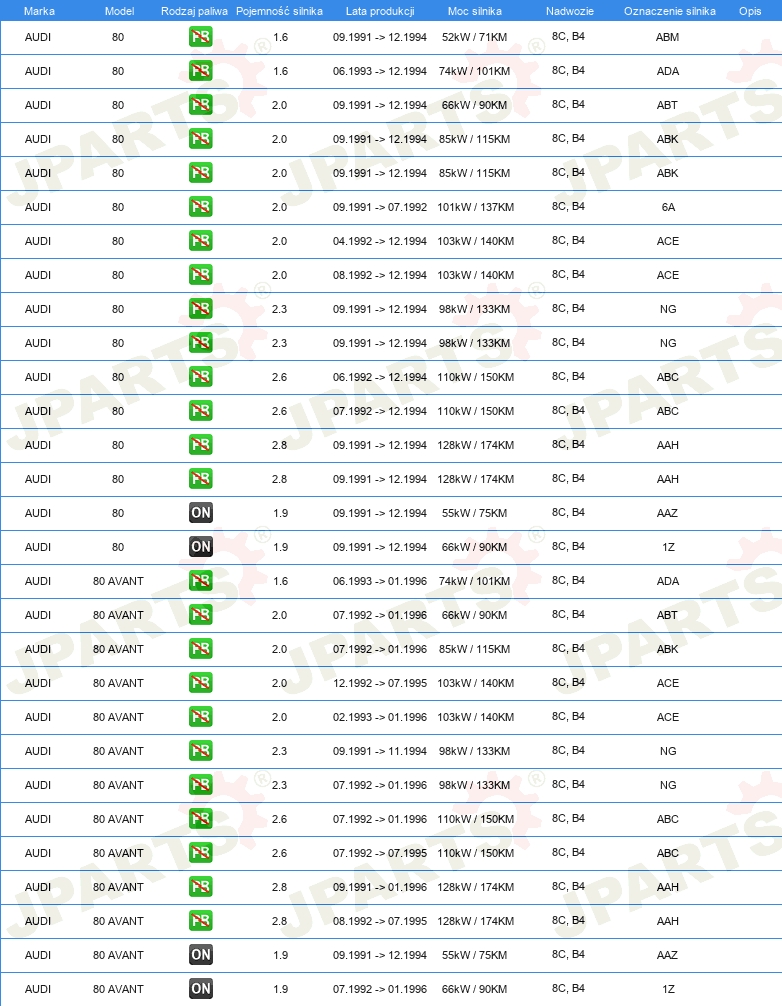The width and height of the screenshot is (782, 1006).
Task: Click petrol icon for Audi 80 2.0 ABT sedan row
Action: point(201,105)
